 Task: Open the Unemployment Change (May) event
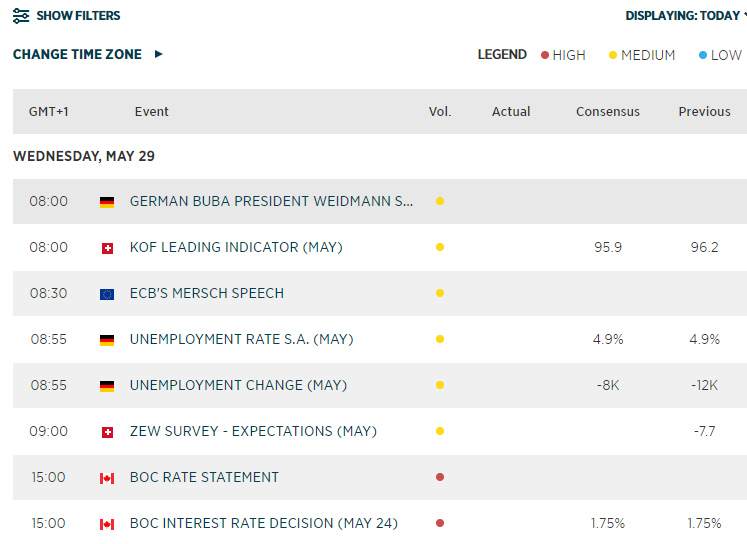(238, 385)
